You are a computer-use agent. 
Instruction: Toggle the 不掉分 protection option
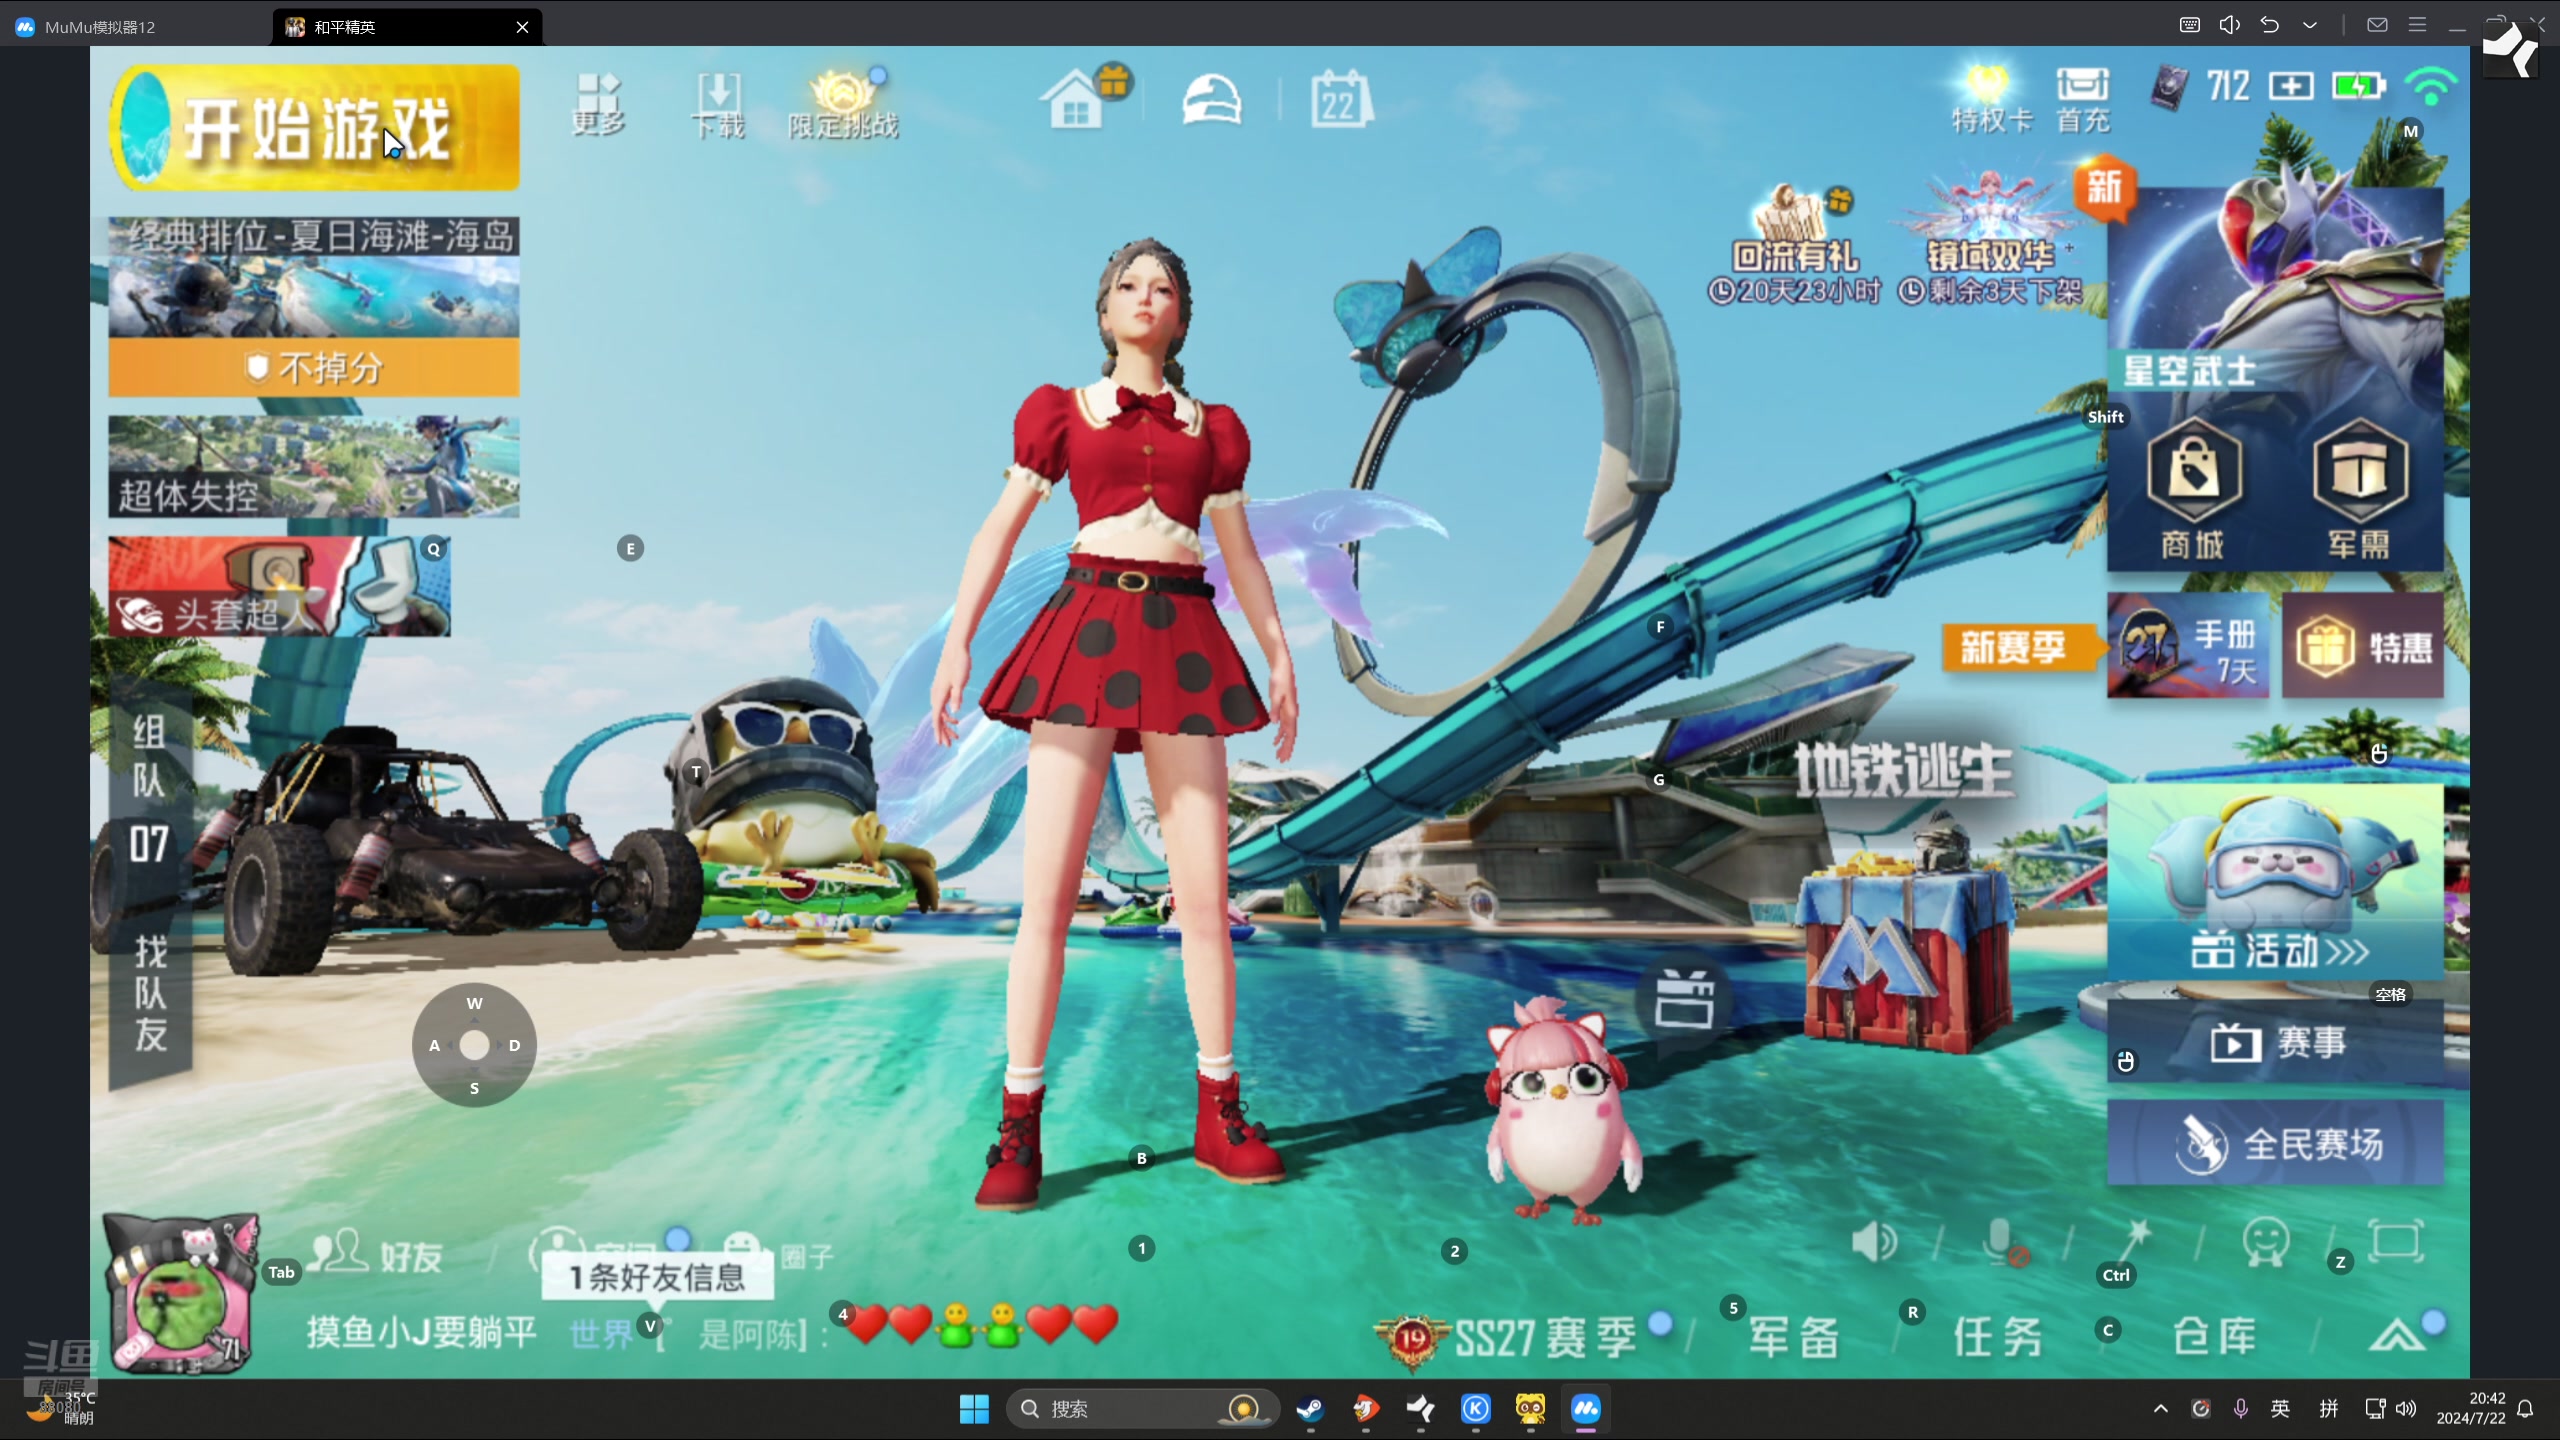(314, 368)
